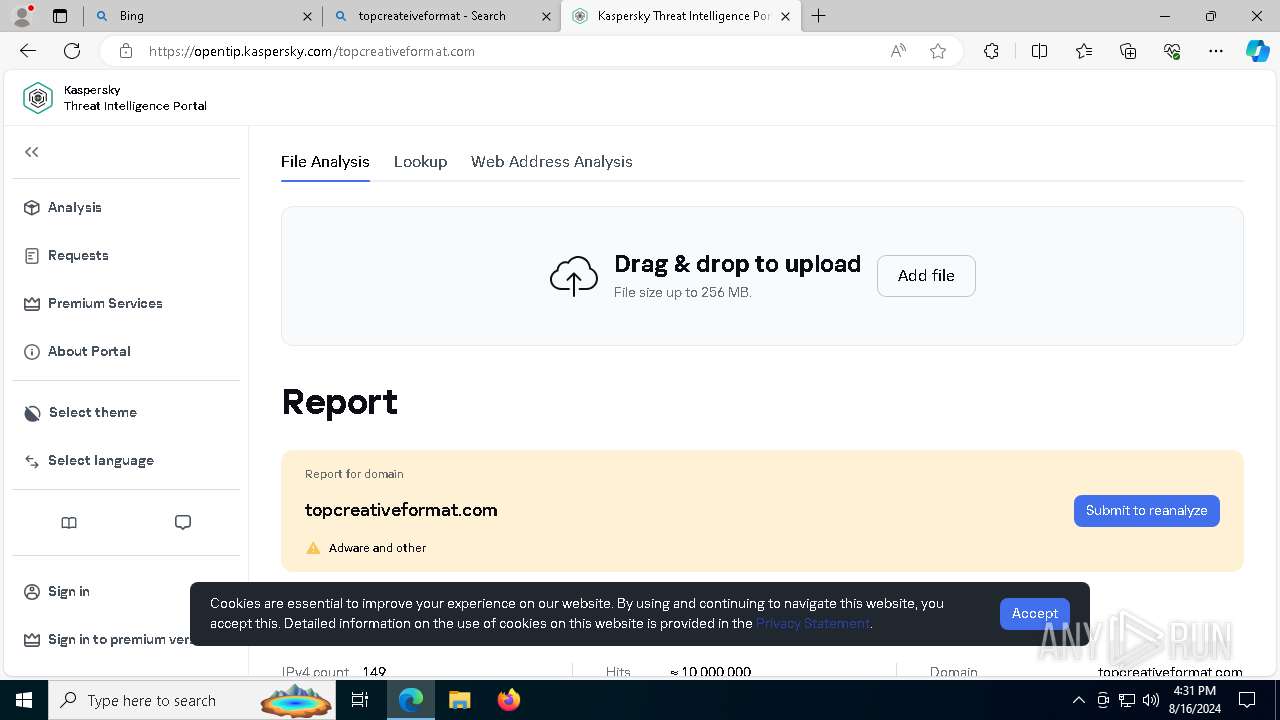Open notification center icon
This screenshot has width=1280, height=720.
pos(1247,700)
